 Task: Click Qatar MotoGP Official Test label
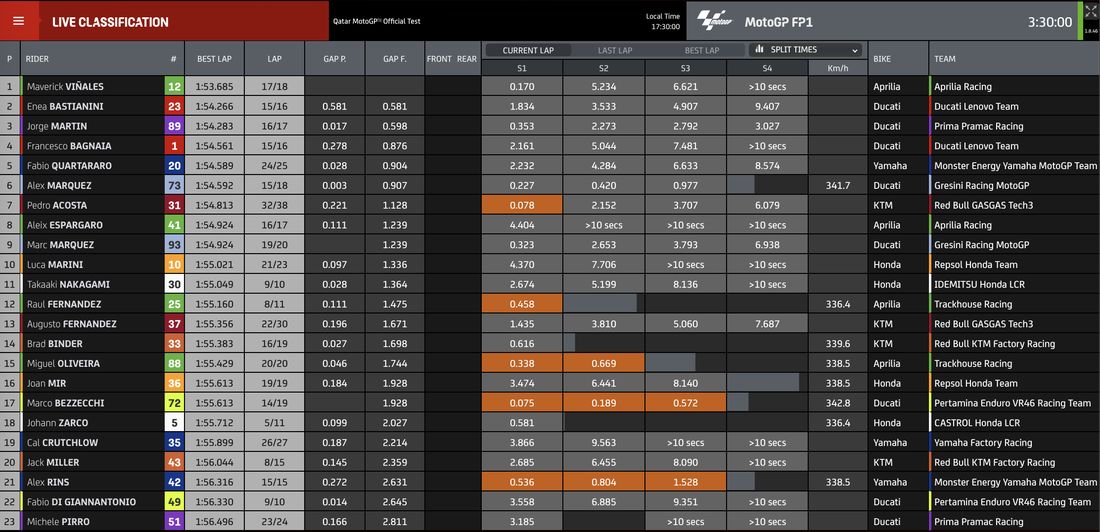tap(377, 21)
